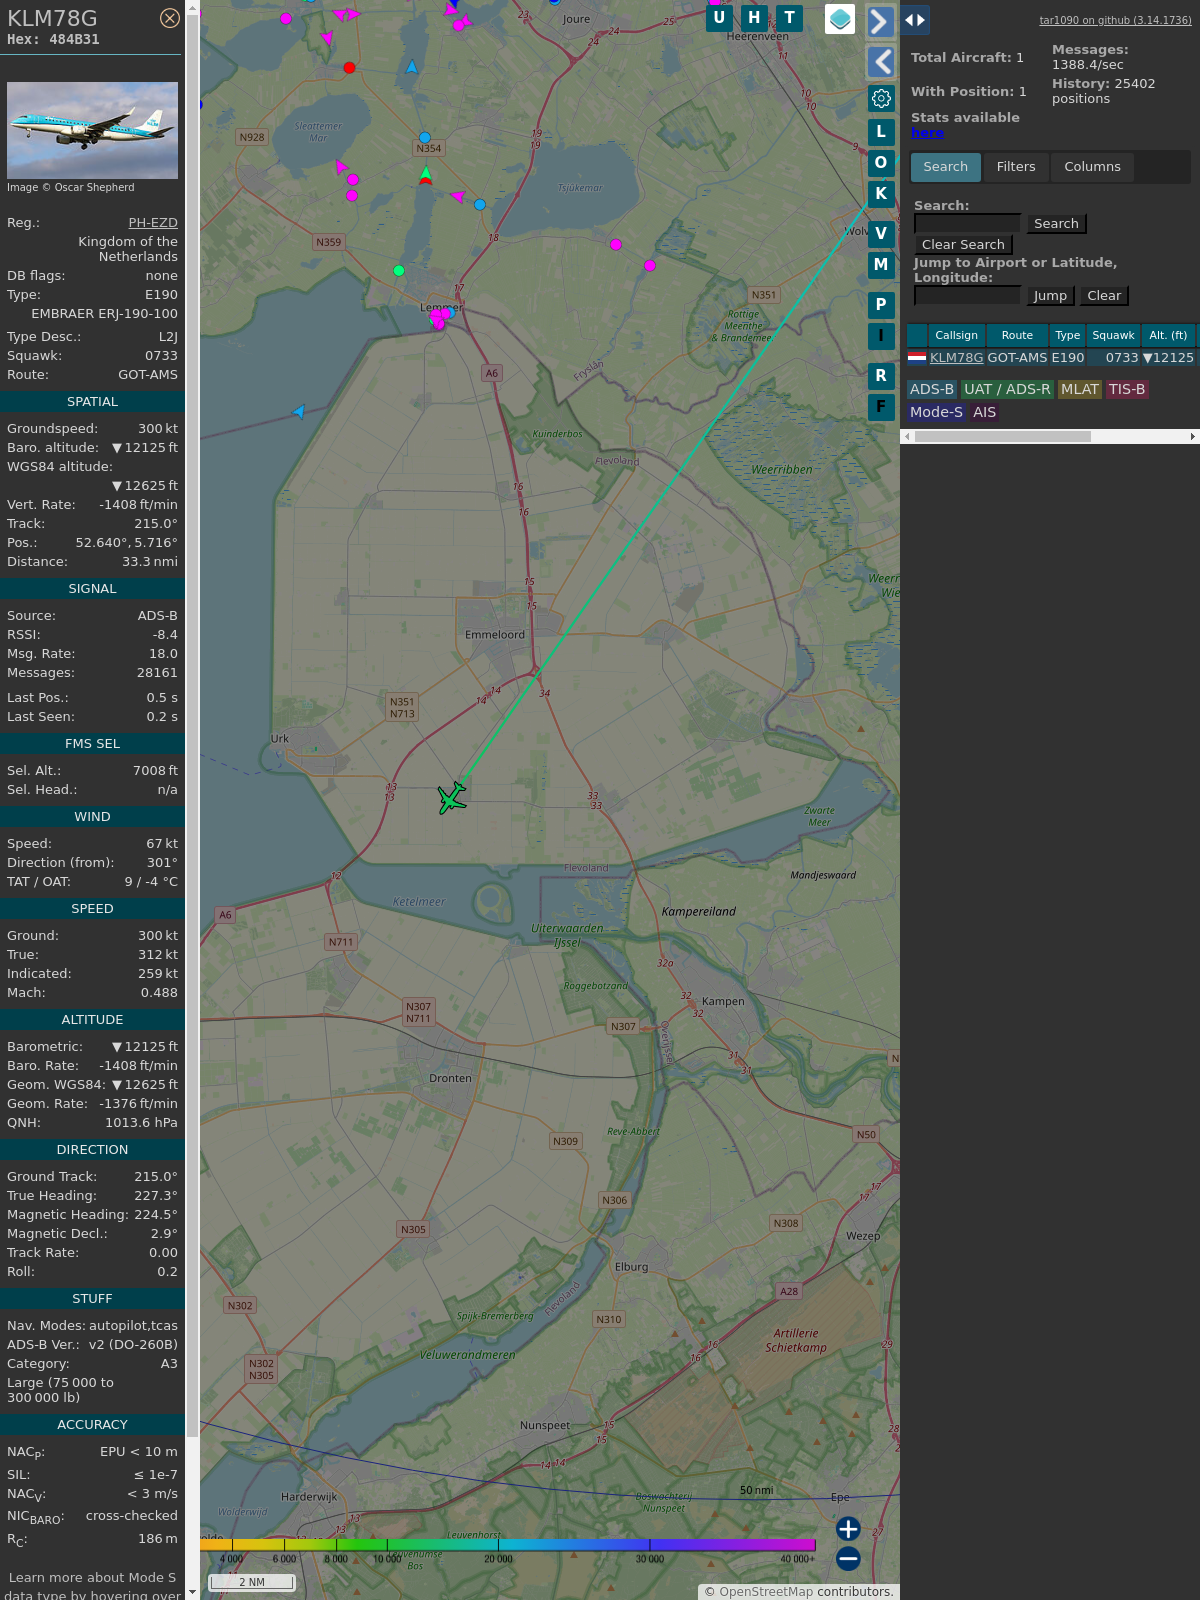Screen dimensions: 1200x1600
Task: Switch to the Search tab
Action: point(945,167)
